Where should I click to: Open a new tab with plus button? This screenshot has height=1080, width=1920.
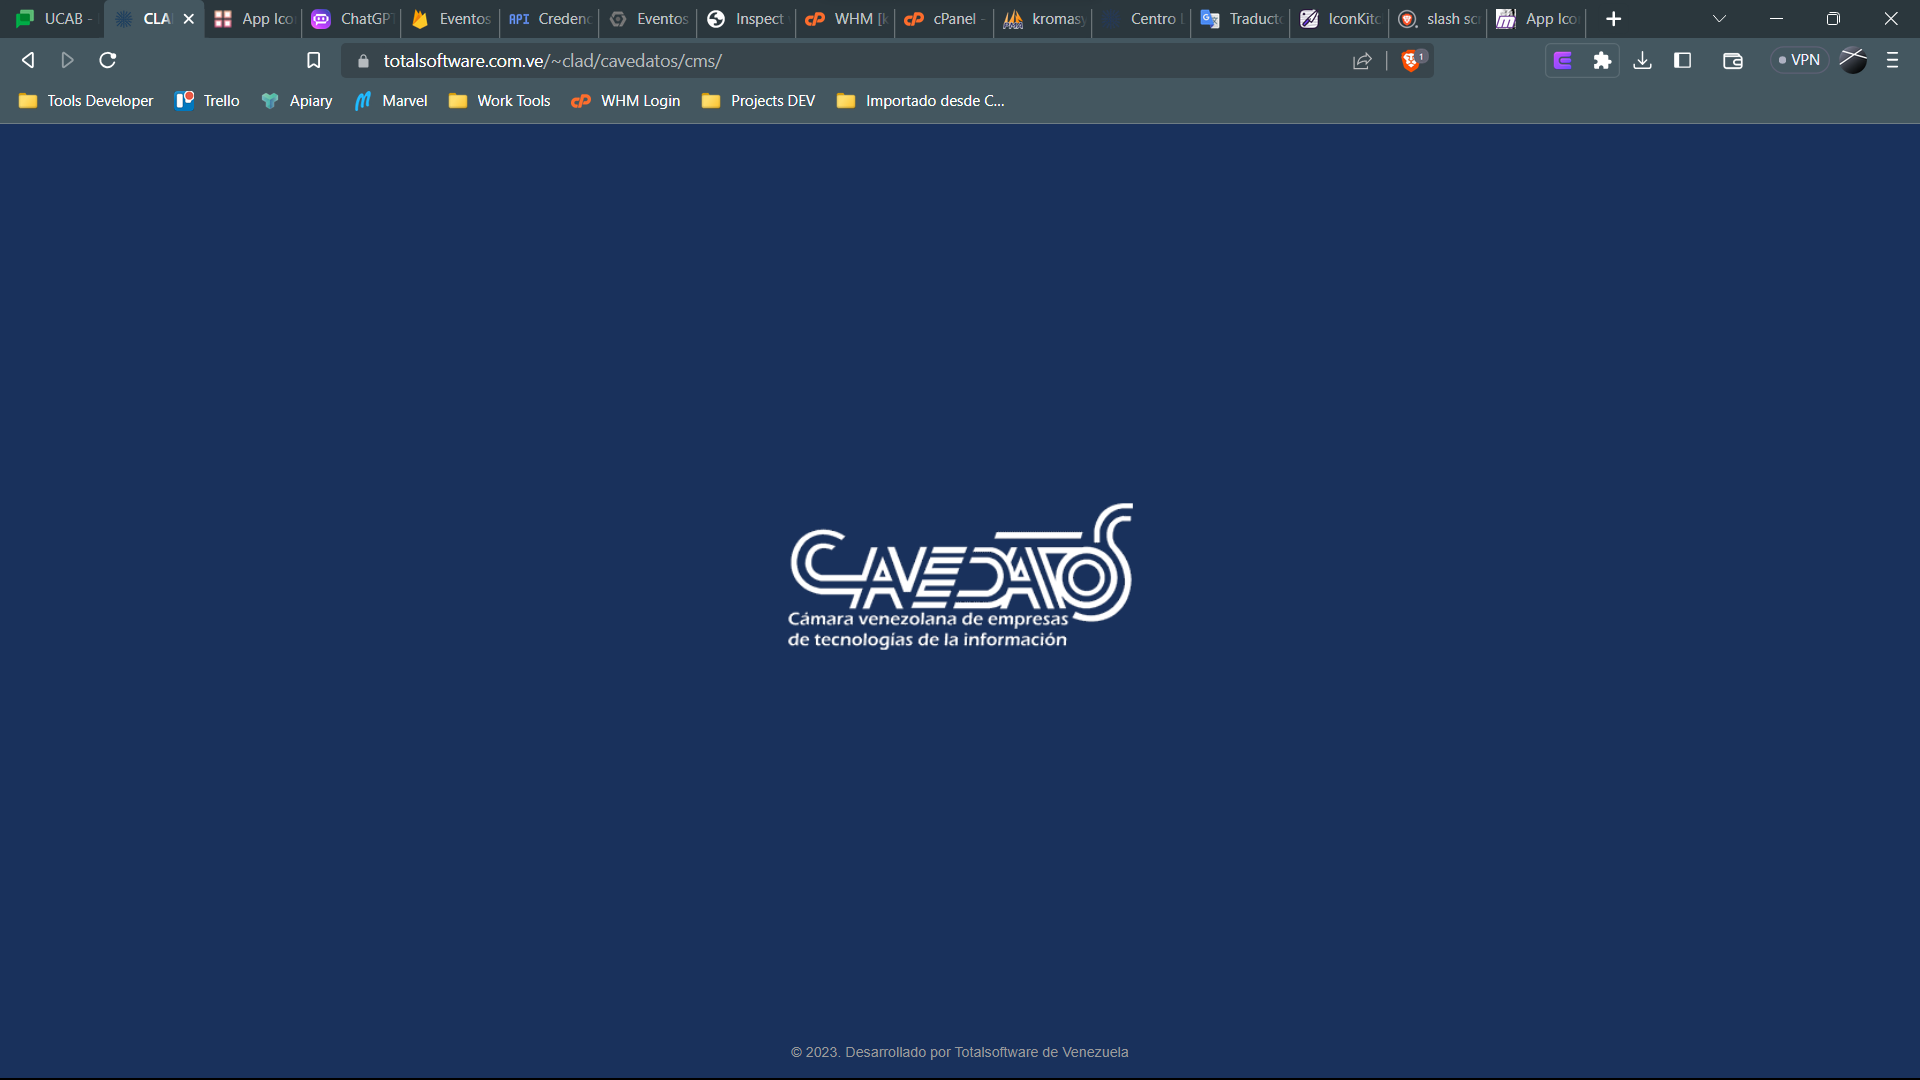[x=1613, y=19]
